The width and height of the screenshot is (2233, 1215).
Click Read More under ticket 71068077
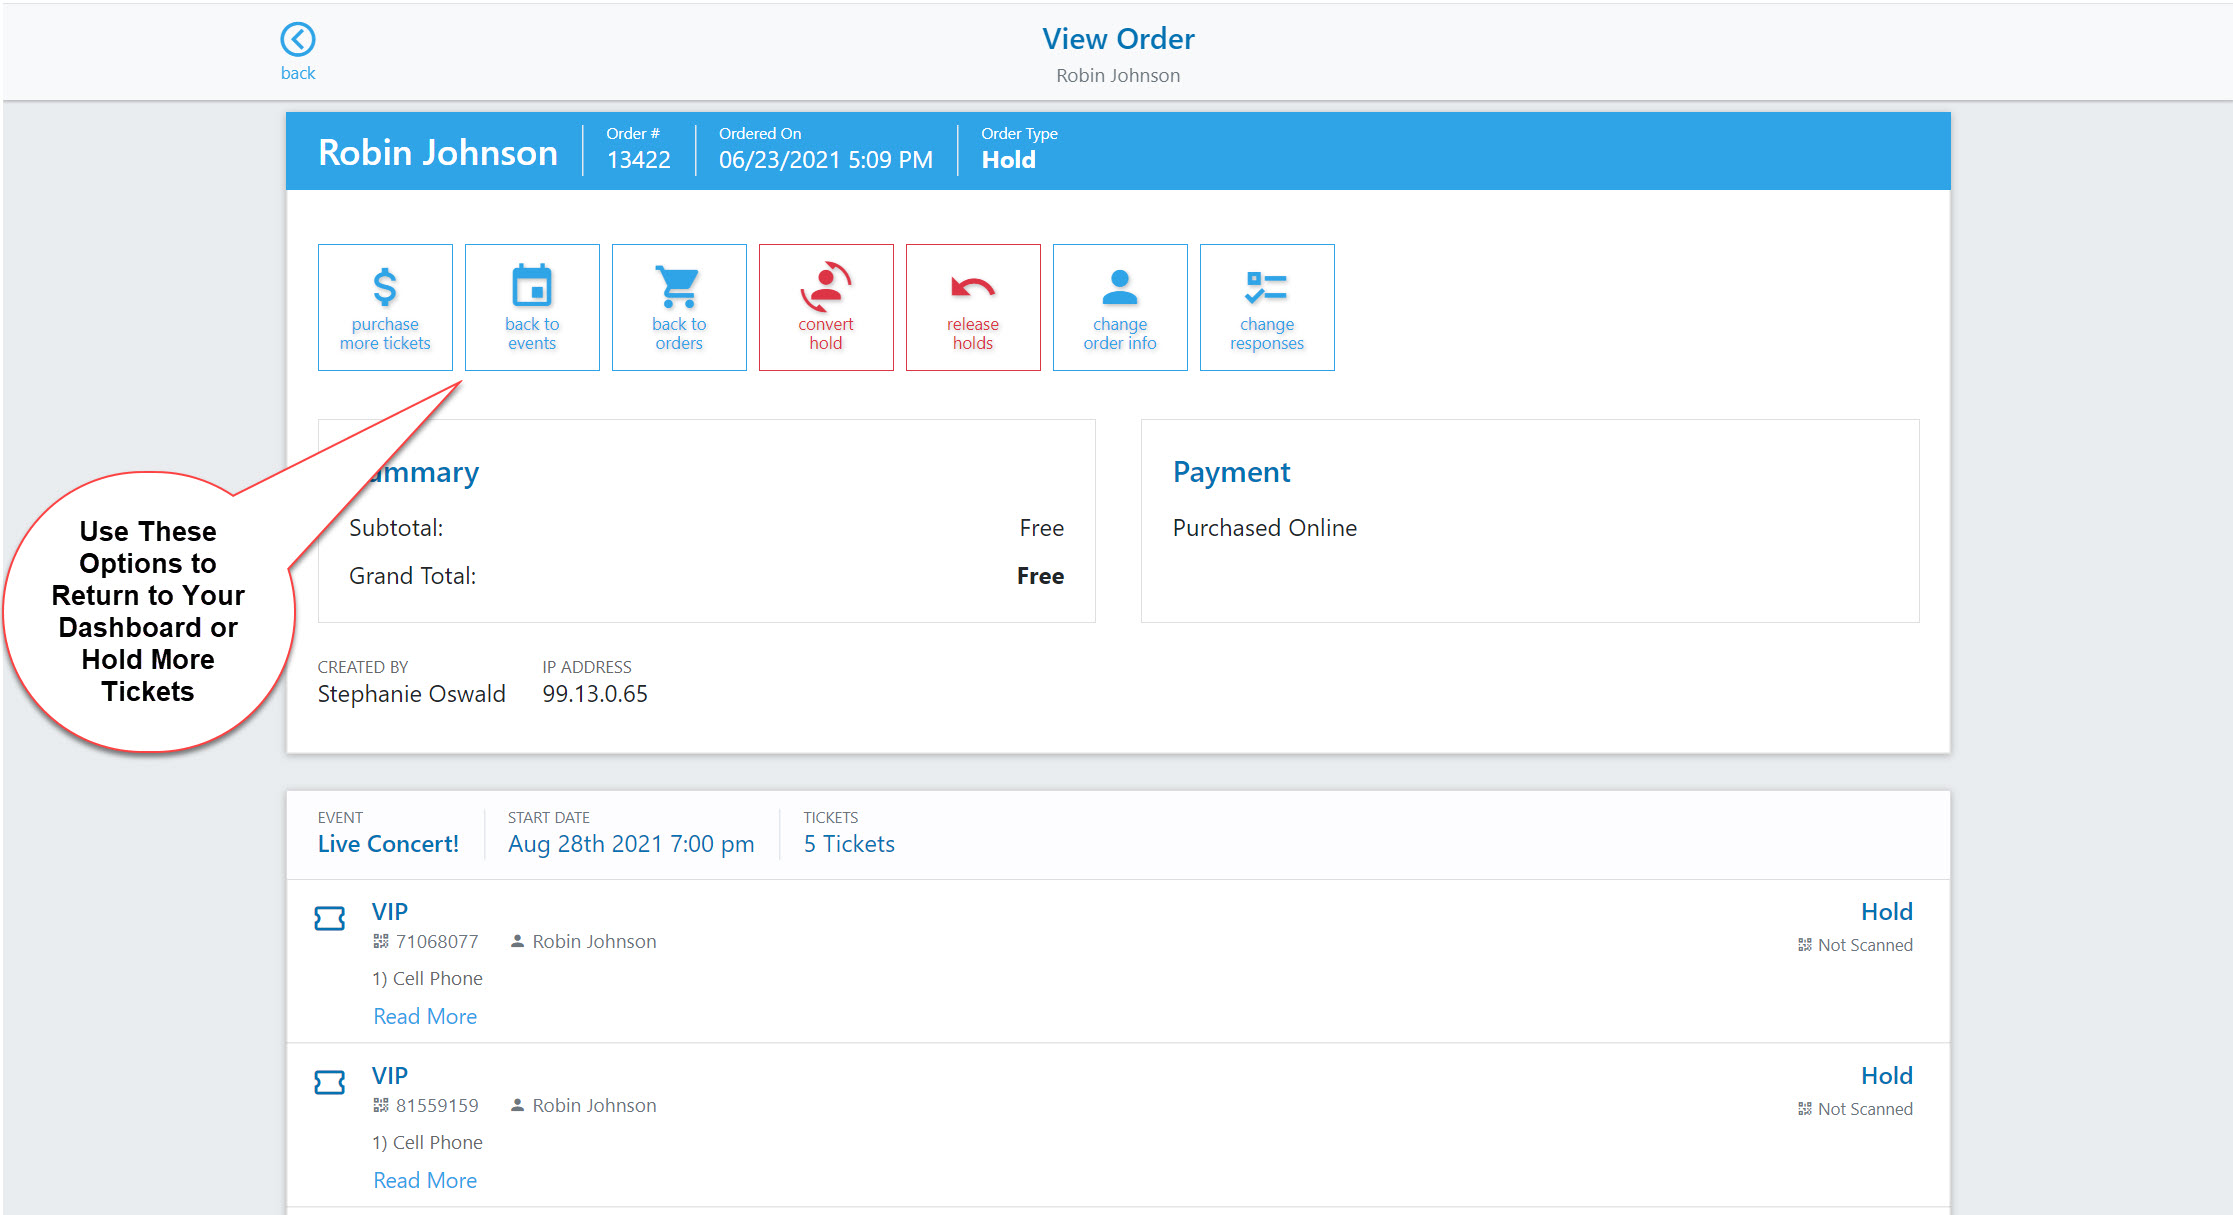coord(425,1016)
